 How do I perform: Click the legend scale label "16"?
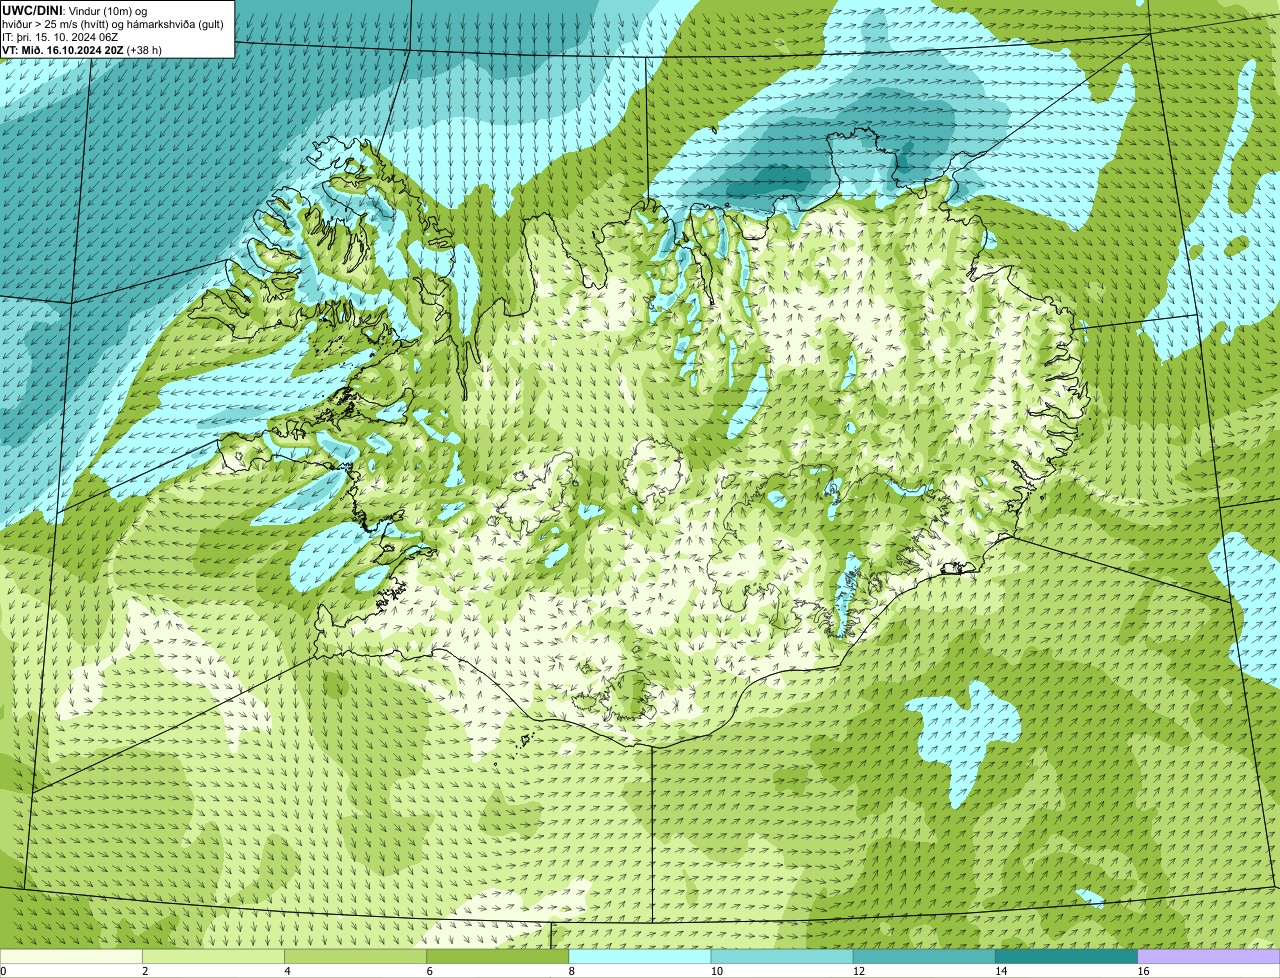pos(1143,971)
